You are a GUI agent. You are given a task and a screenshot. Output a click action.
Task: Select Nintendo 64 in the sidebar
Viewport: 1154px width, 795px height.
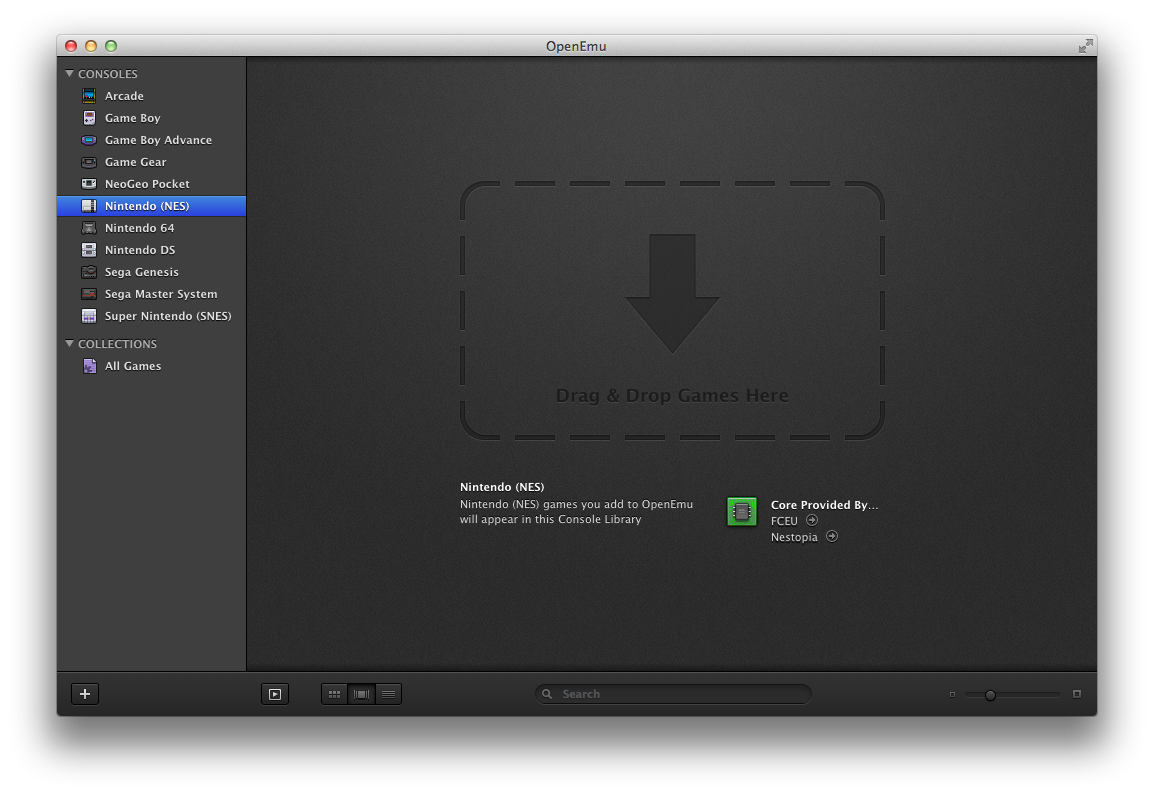152,228
